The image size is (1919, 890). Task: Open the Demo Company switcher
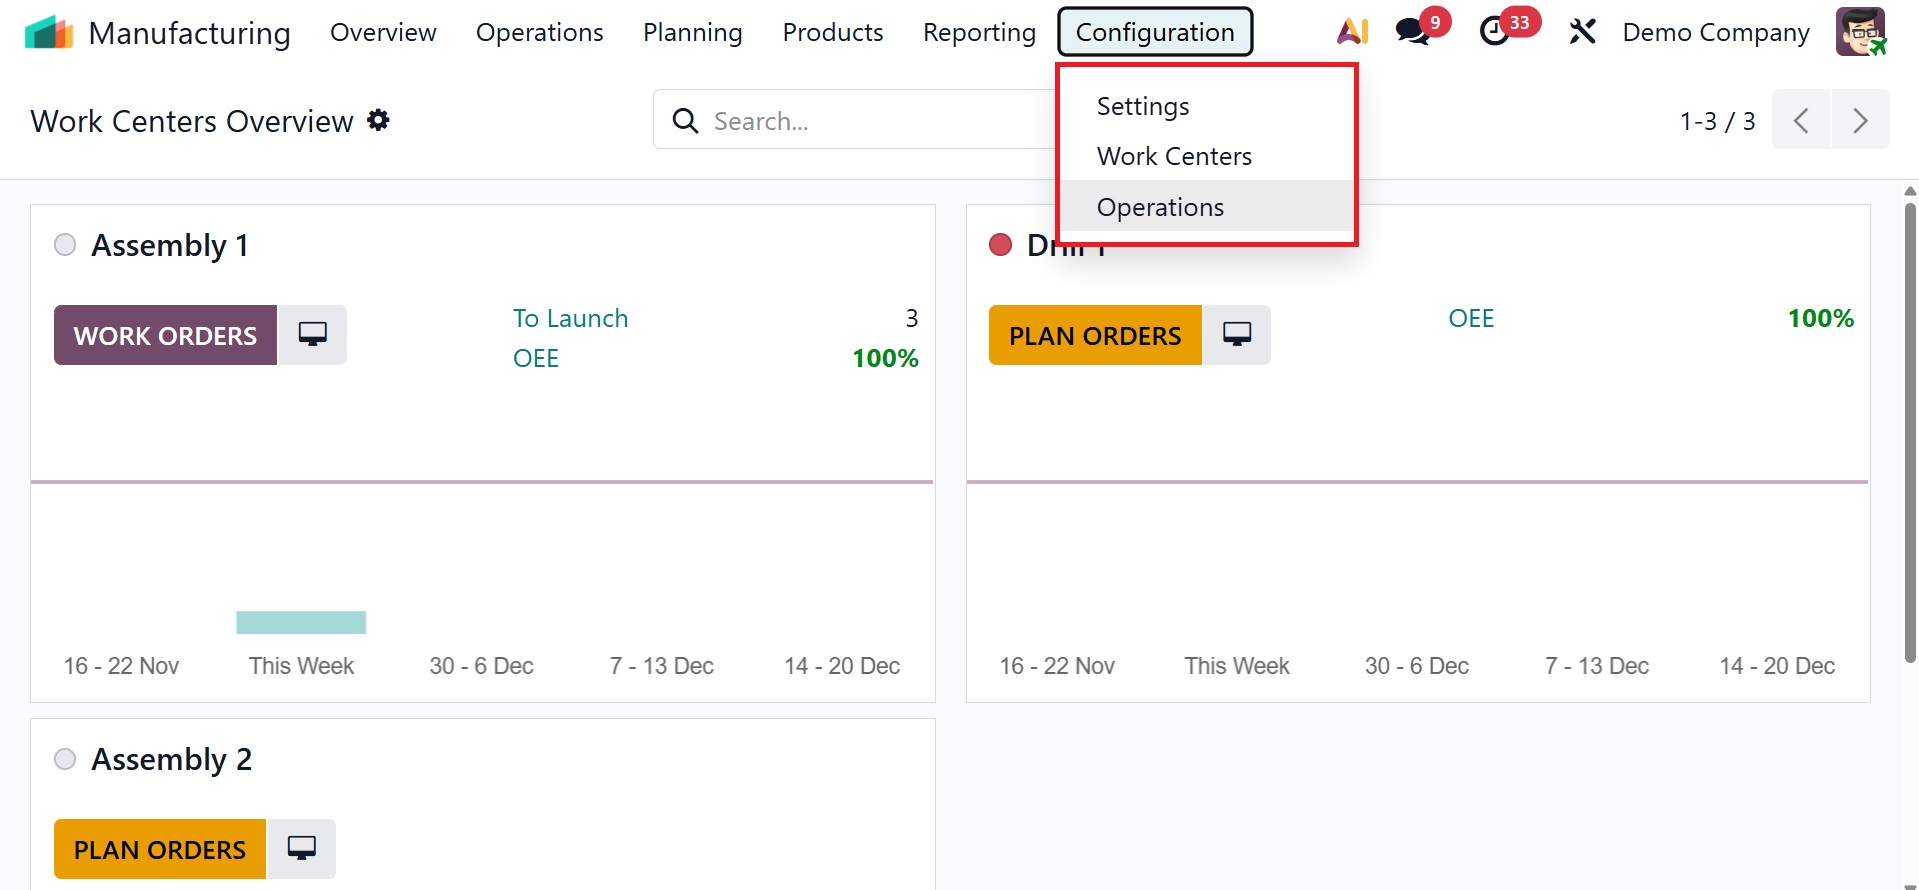click(x=1715, y=32)
